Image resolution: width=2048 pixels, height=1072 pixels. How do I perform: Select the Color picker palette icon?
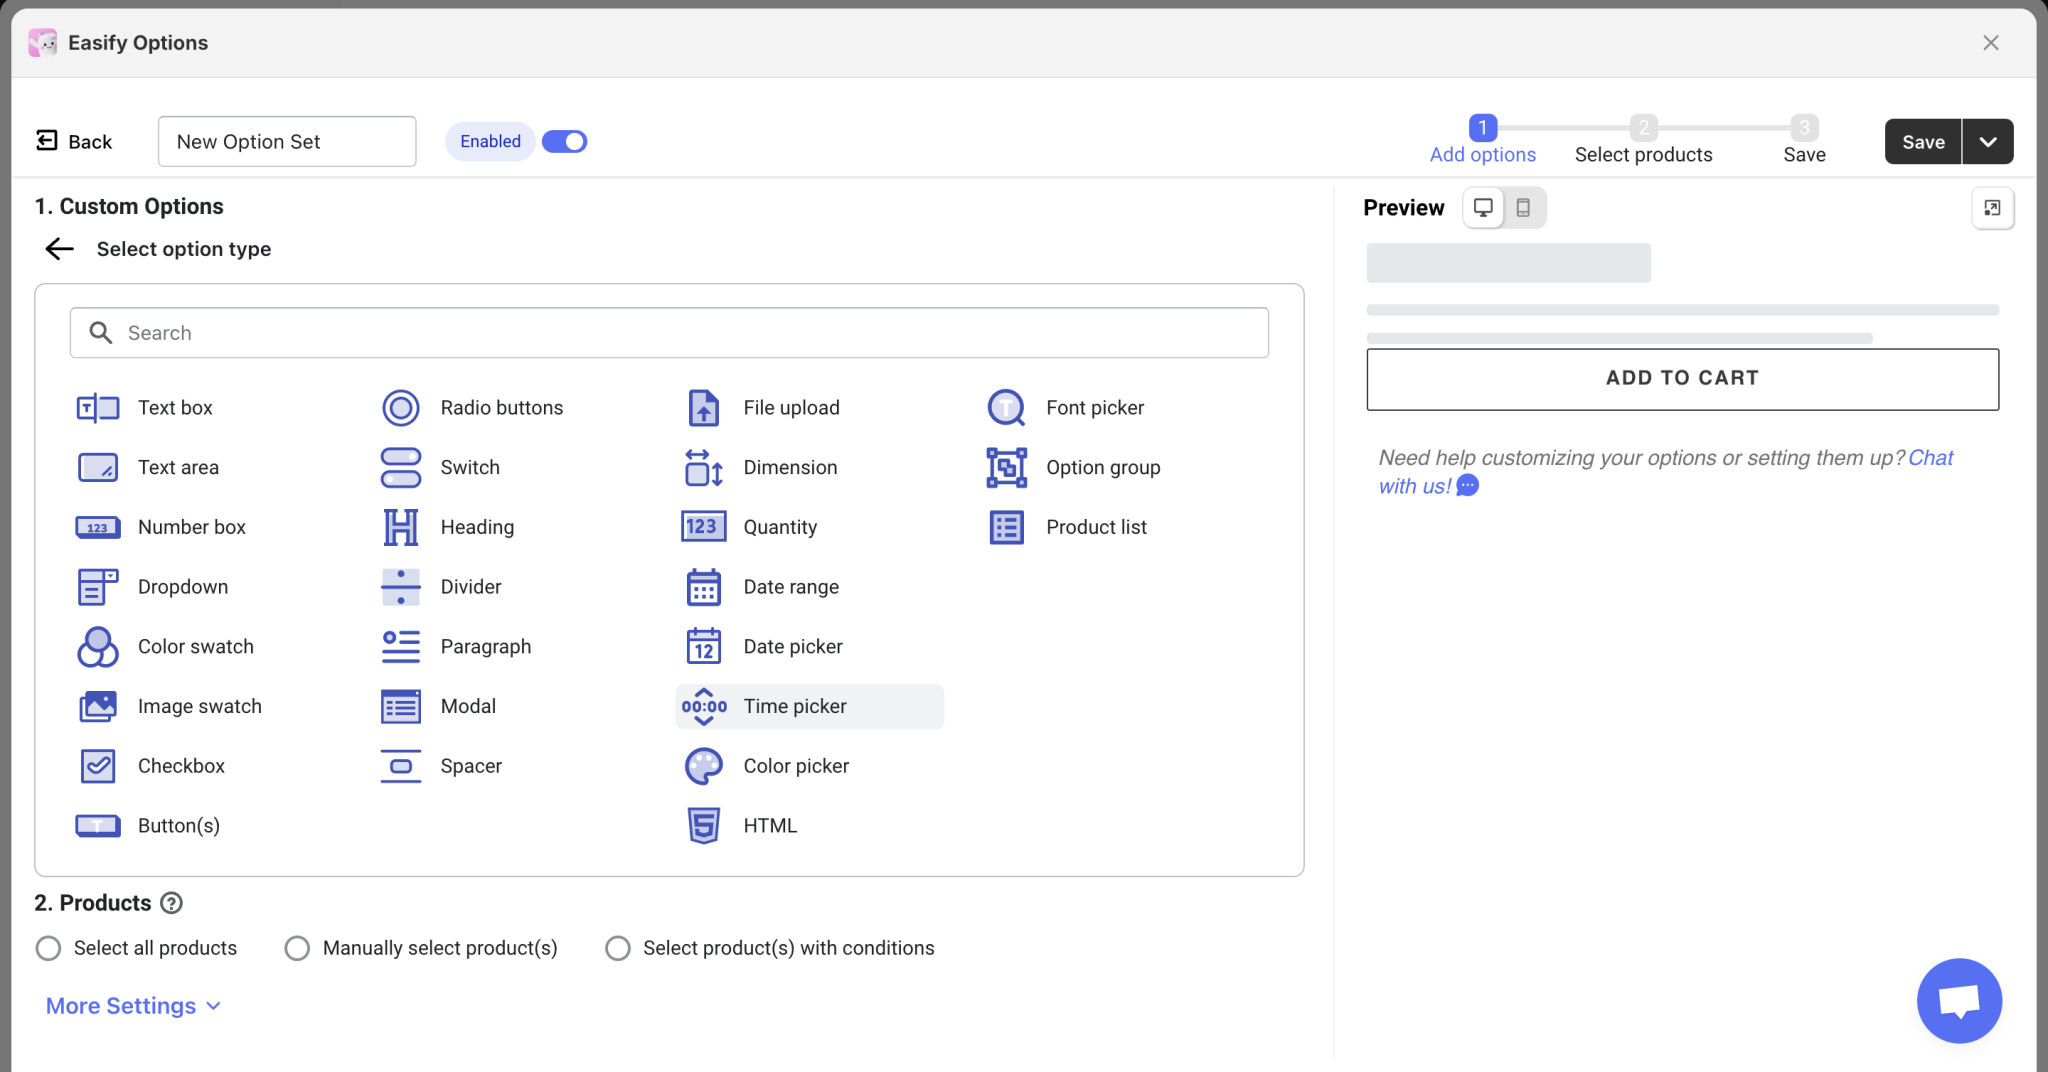coord(704,766)
